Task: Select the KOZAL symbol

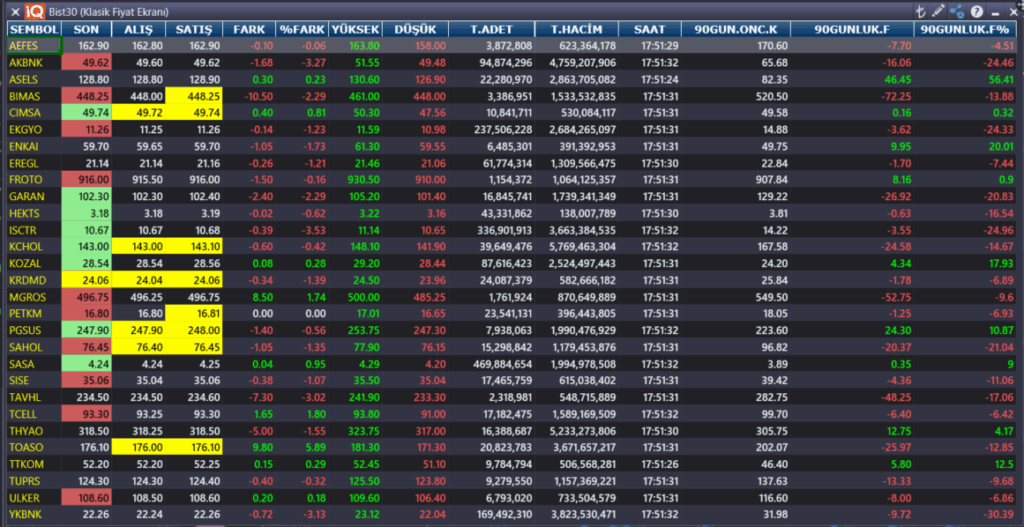Action: [25, 264]
